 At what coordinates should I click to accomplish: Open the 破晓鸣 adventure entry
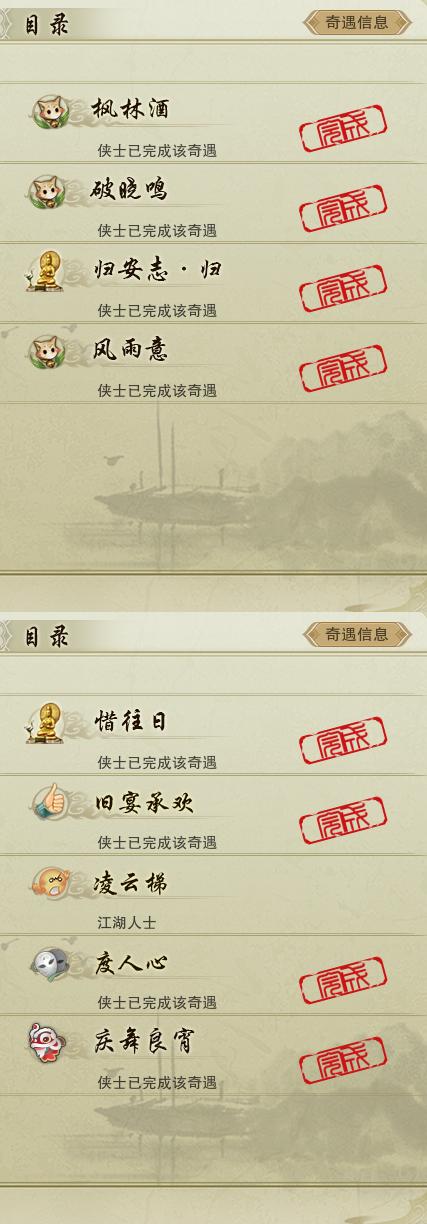pyautogui.click(x=213, y=203)
